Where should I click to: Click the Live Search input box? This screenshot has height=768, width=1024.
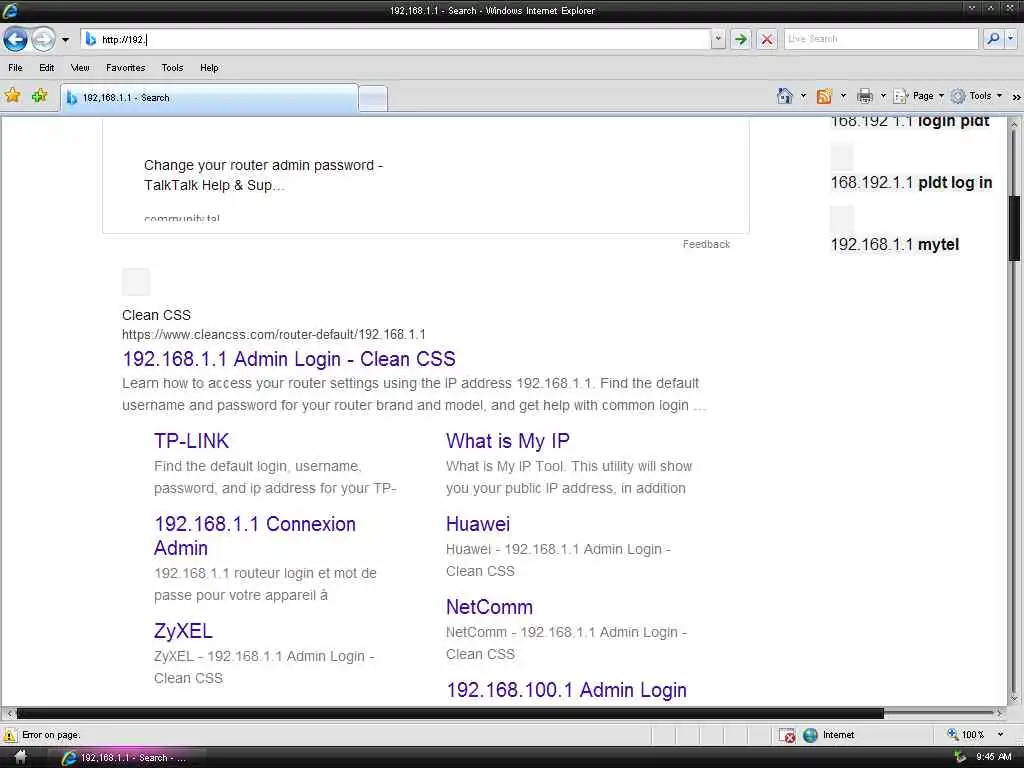[881, 39]
